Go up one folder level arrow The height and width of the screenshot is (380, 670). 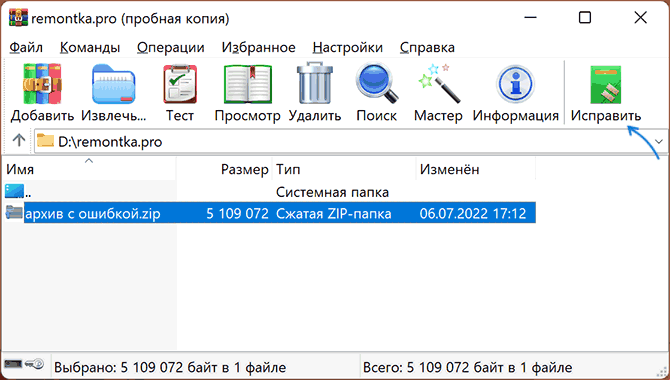pos(18,141)
